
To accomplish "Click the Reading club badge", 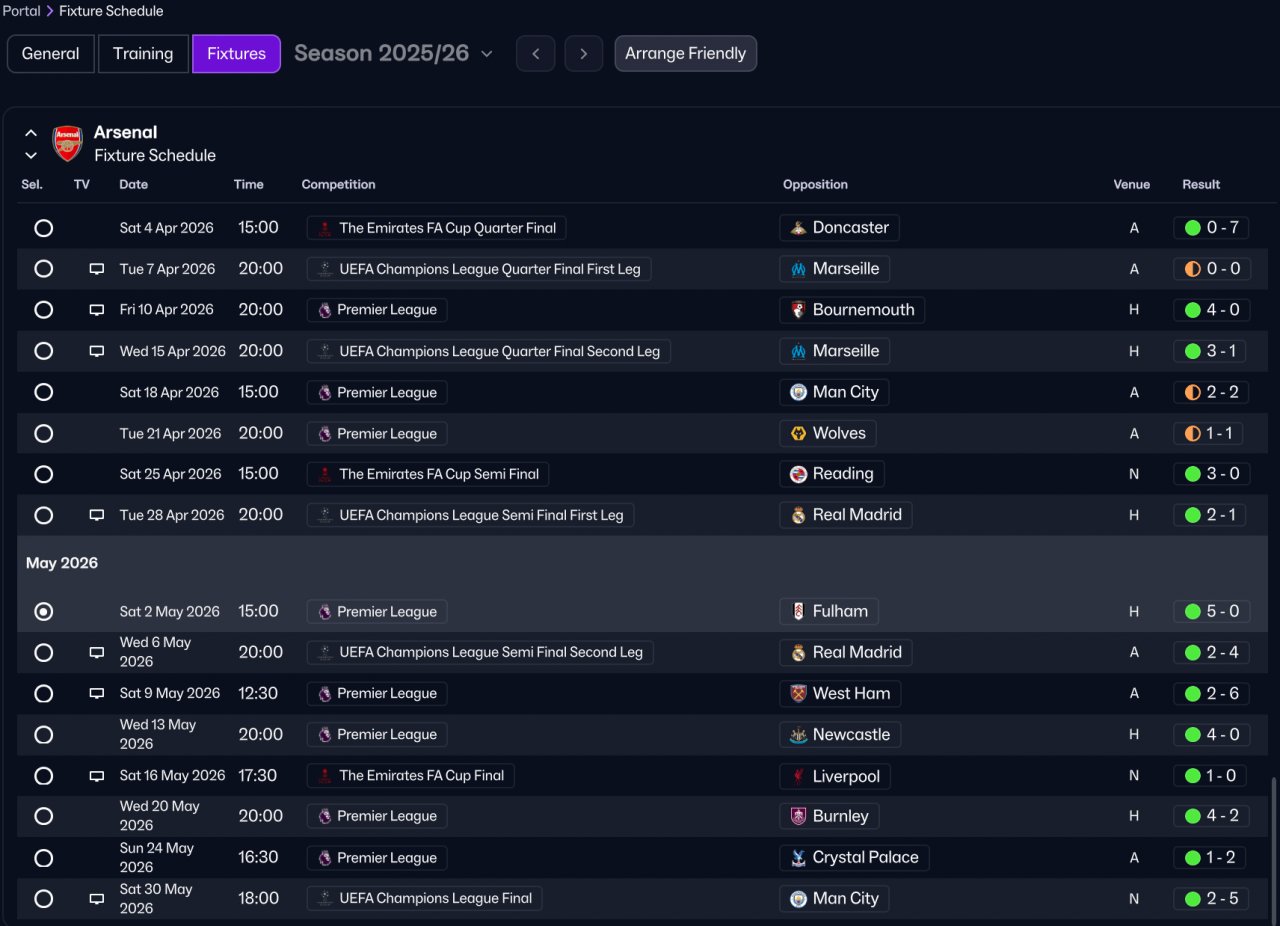I will point(798,474).
